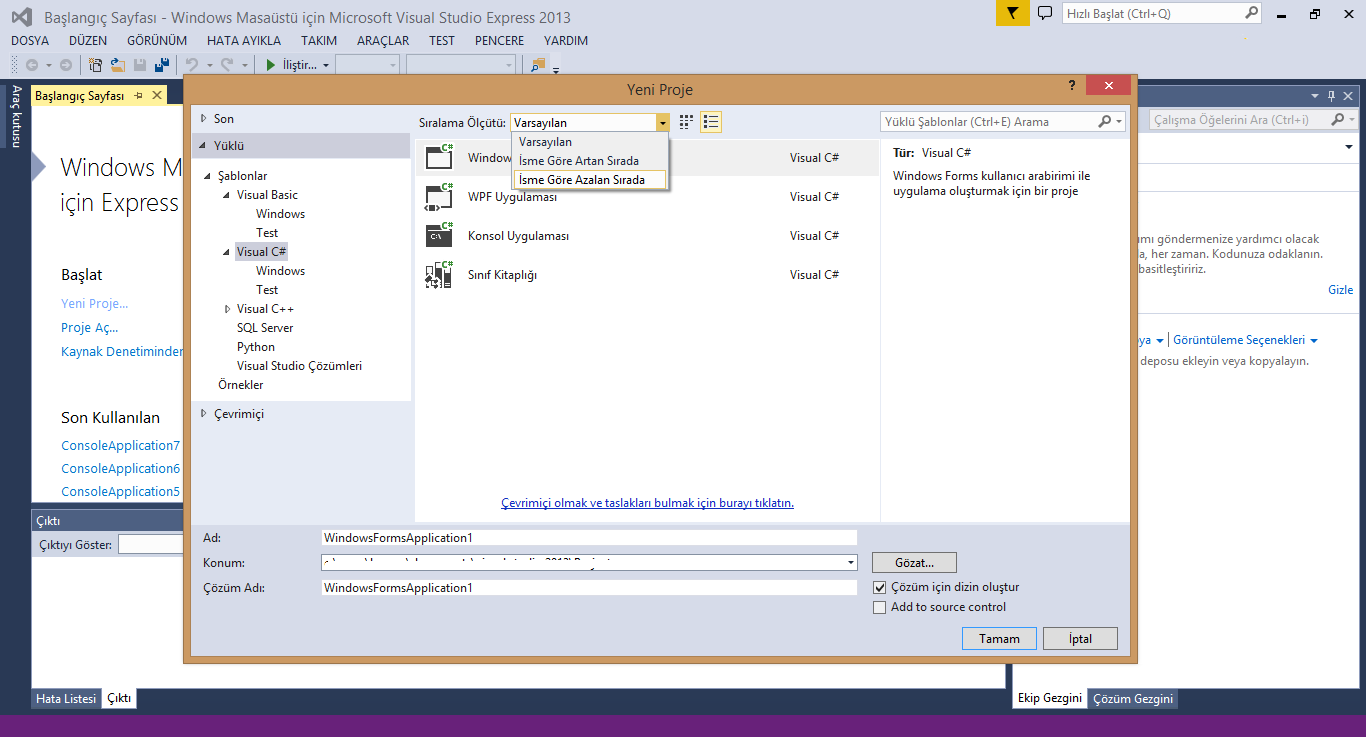Image resolution: width=1366 pixels, height=737 pixels.
Task: Click the Ad project name field
Action: 589,538
